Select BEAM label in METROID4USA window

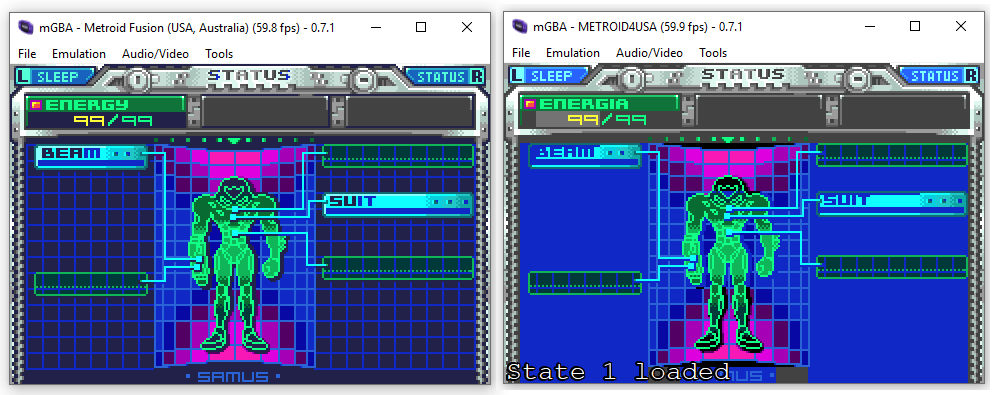(x=565, y=153)
